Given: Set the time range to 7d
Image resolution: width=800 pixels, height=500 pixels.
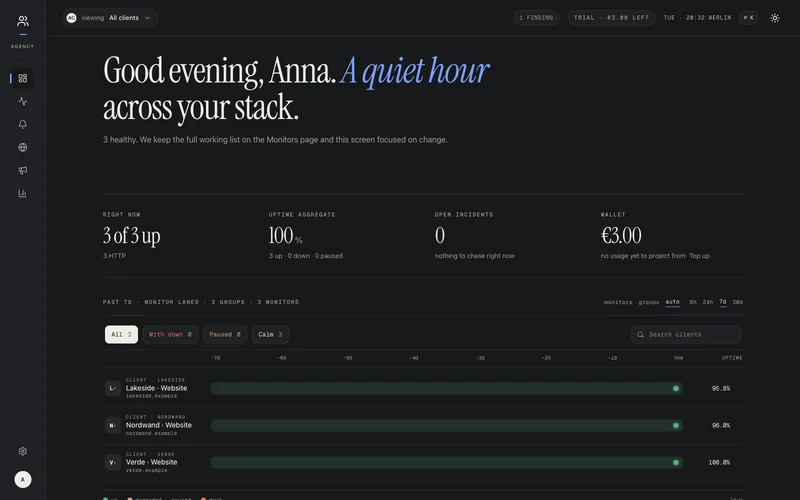Looking at the screenshot, I should tap(722, 302).
